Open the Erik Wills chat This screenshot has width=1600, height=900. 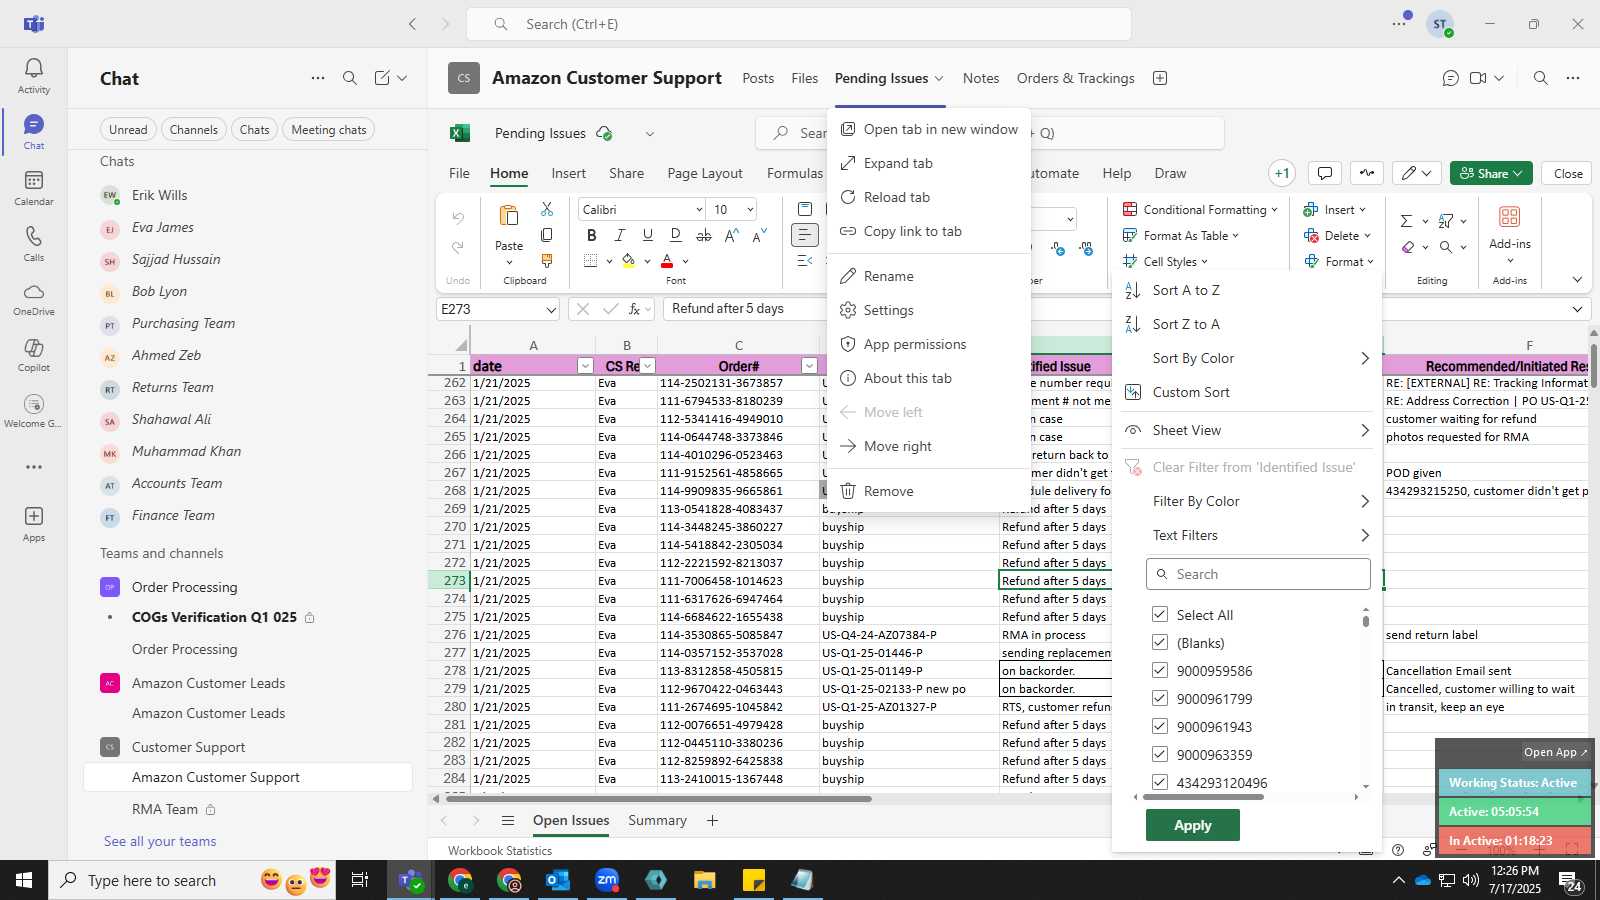(250, 195)
